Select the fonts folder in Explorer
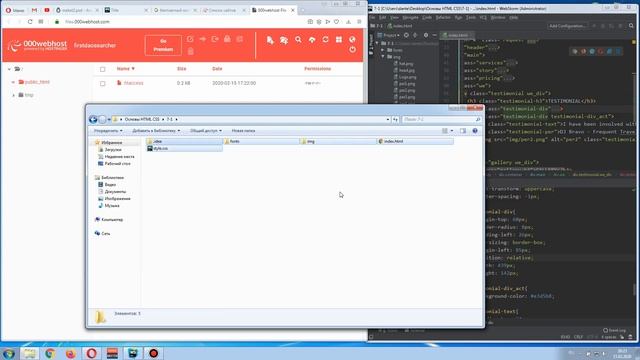This screenshot has height=360, width=640. tap(261, 141)
